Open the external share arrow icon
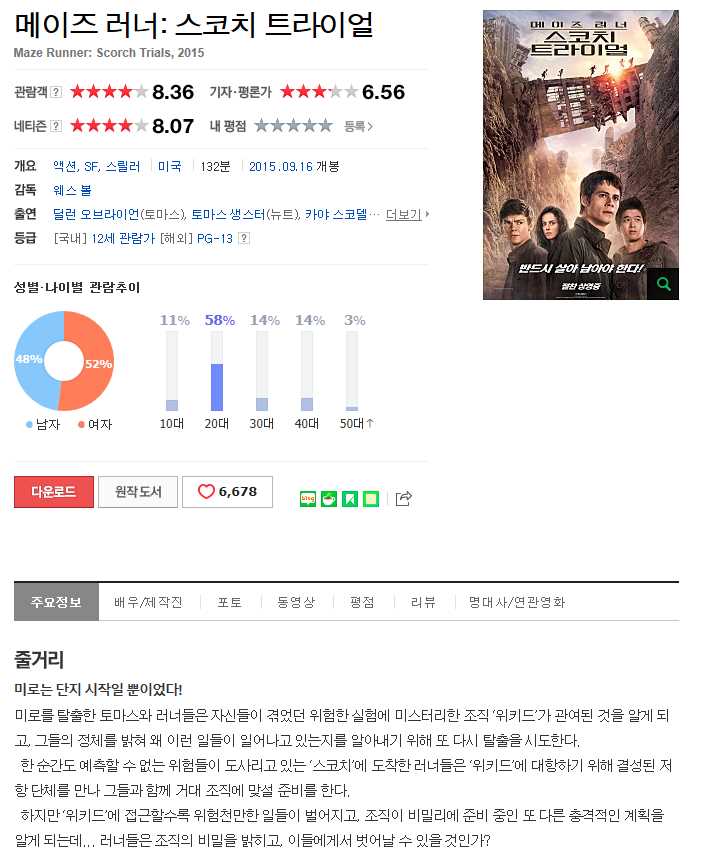This screenshot has width=702, height=863. pyautogui.click(x=404, y=498)
